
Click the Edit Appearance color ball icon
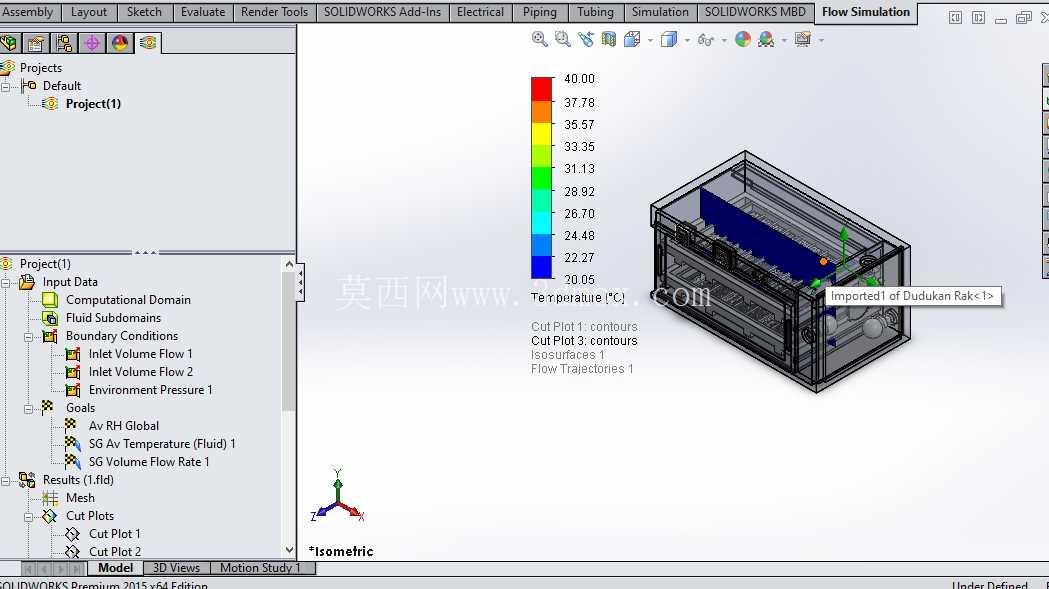(x=743, y=39)
